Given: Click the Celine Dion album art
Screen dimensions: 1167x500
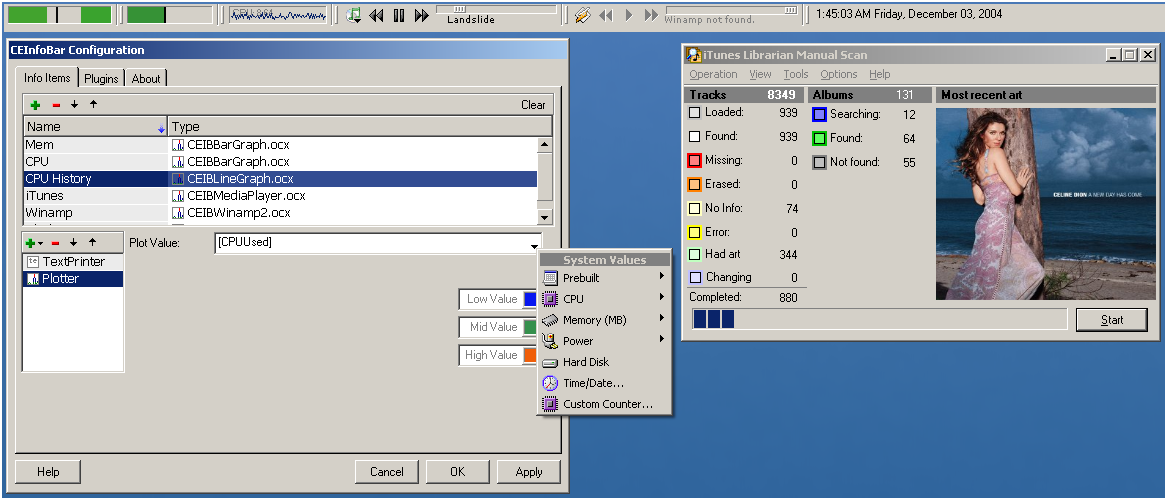Looking at the screenshot, I should tap(1046, 204).
